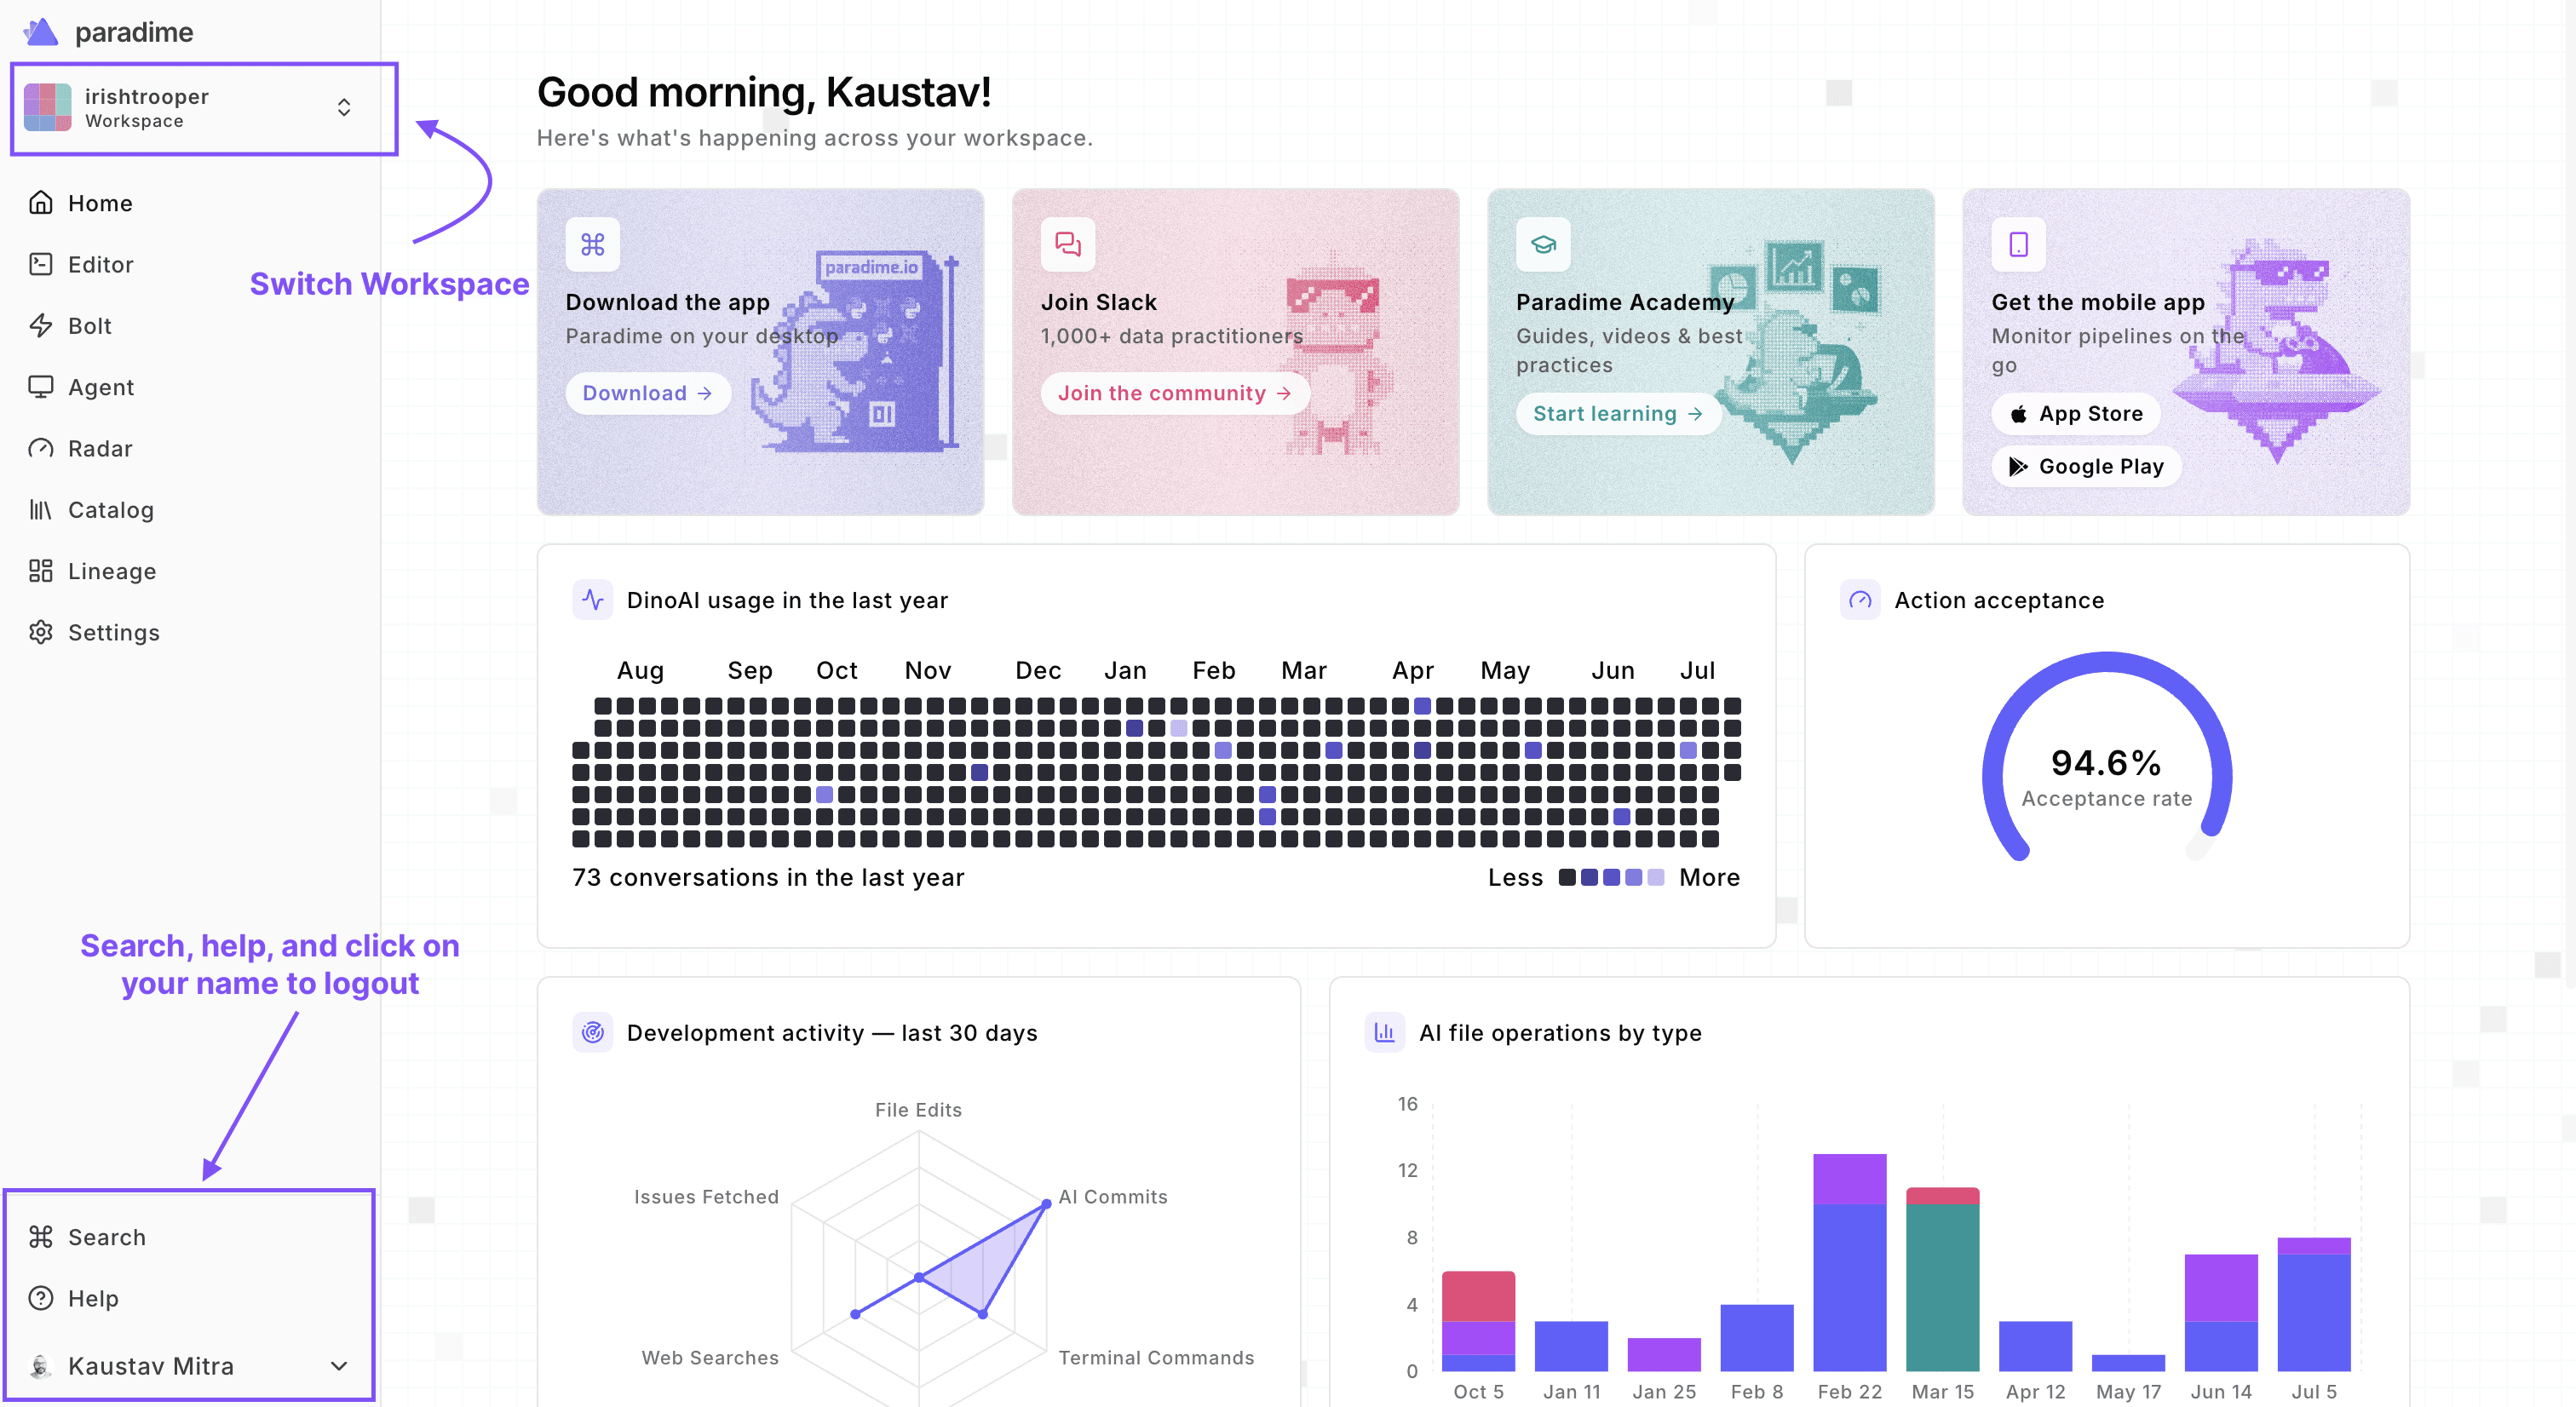Expand the Kaustav Mitra user menu chevron
The image size is (2576, 1407).
pos(339,1366)
